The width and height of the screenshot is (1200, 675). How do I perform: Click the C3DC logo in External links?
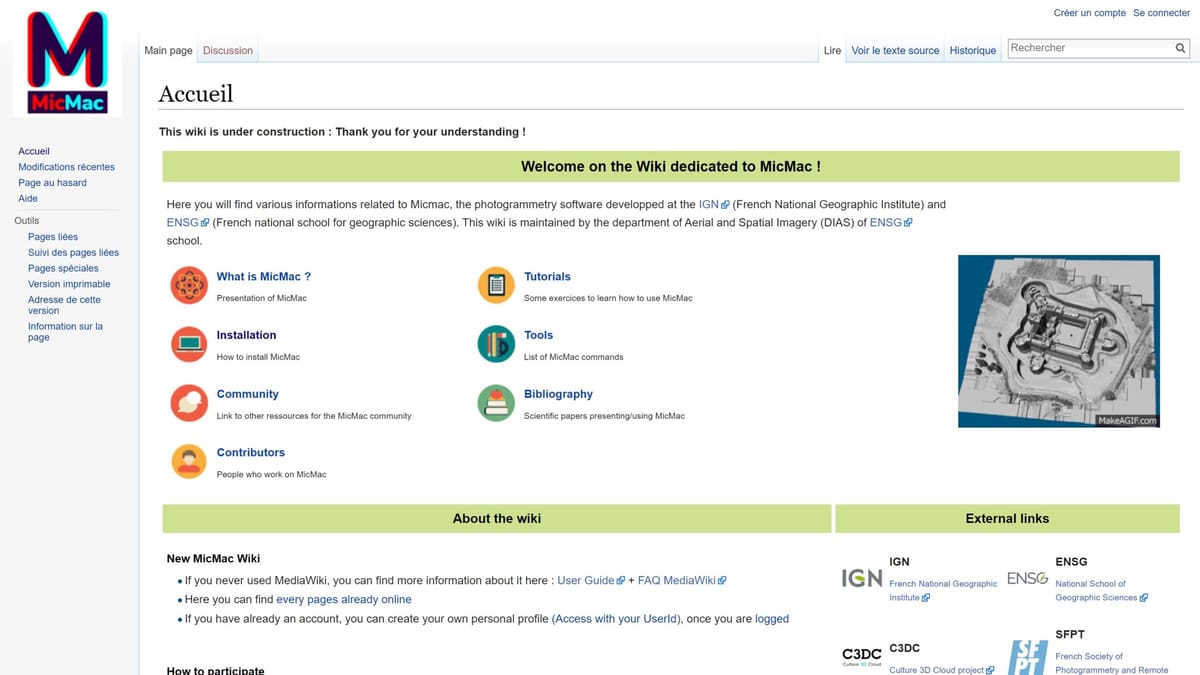pyautogui.click(x=862, y=656)
